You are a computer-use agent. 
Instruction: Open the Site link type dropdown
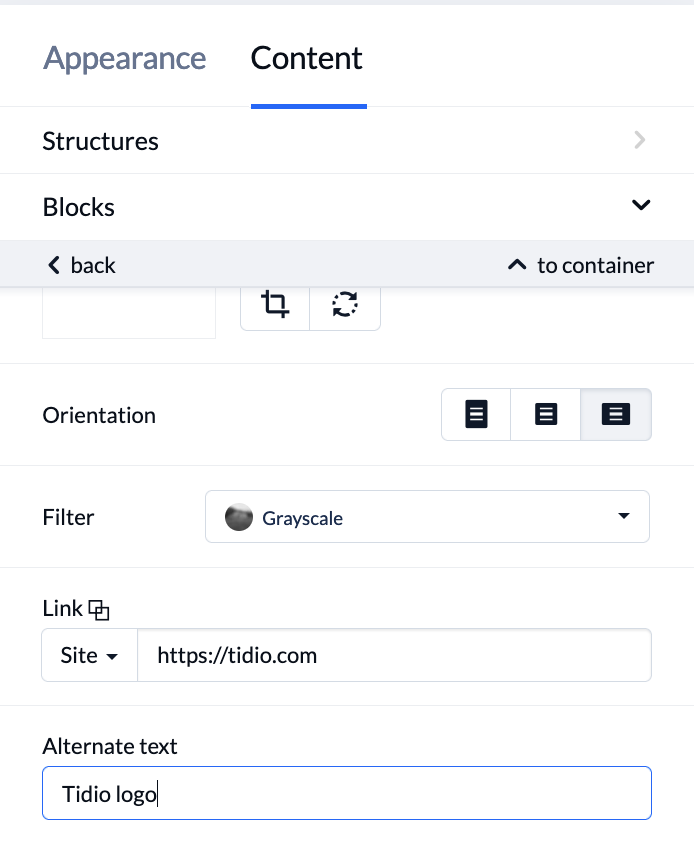[x=89, y=655]
